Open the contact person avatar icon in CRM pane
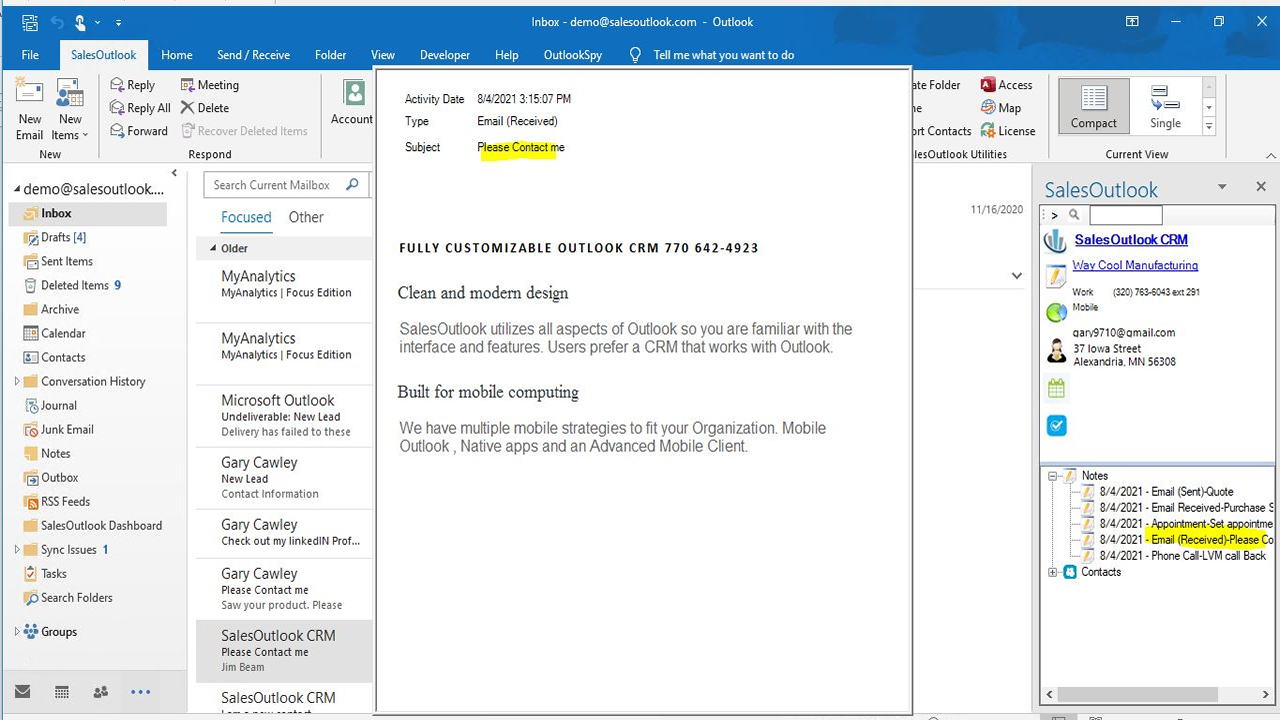Image resolution: width=1280 pixels, height=720 pixels. pyautogui.click(x=1056, y=350)
